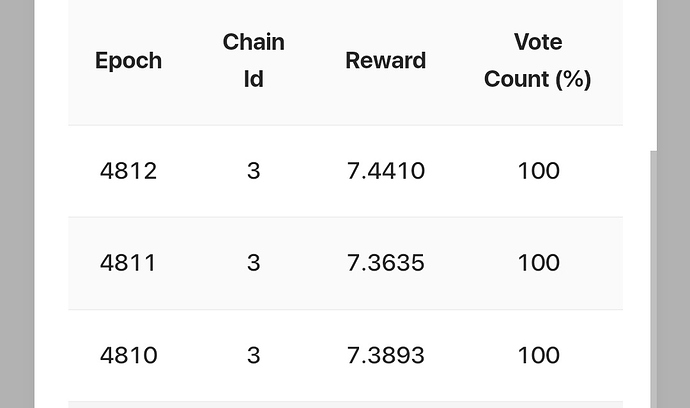The width and height of the screenshot is (690, 408).
Task: Select epoch 4812 cell
Action: click(x=128, y=171)
